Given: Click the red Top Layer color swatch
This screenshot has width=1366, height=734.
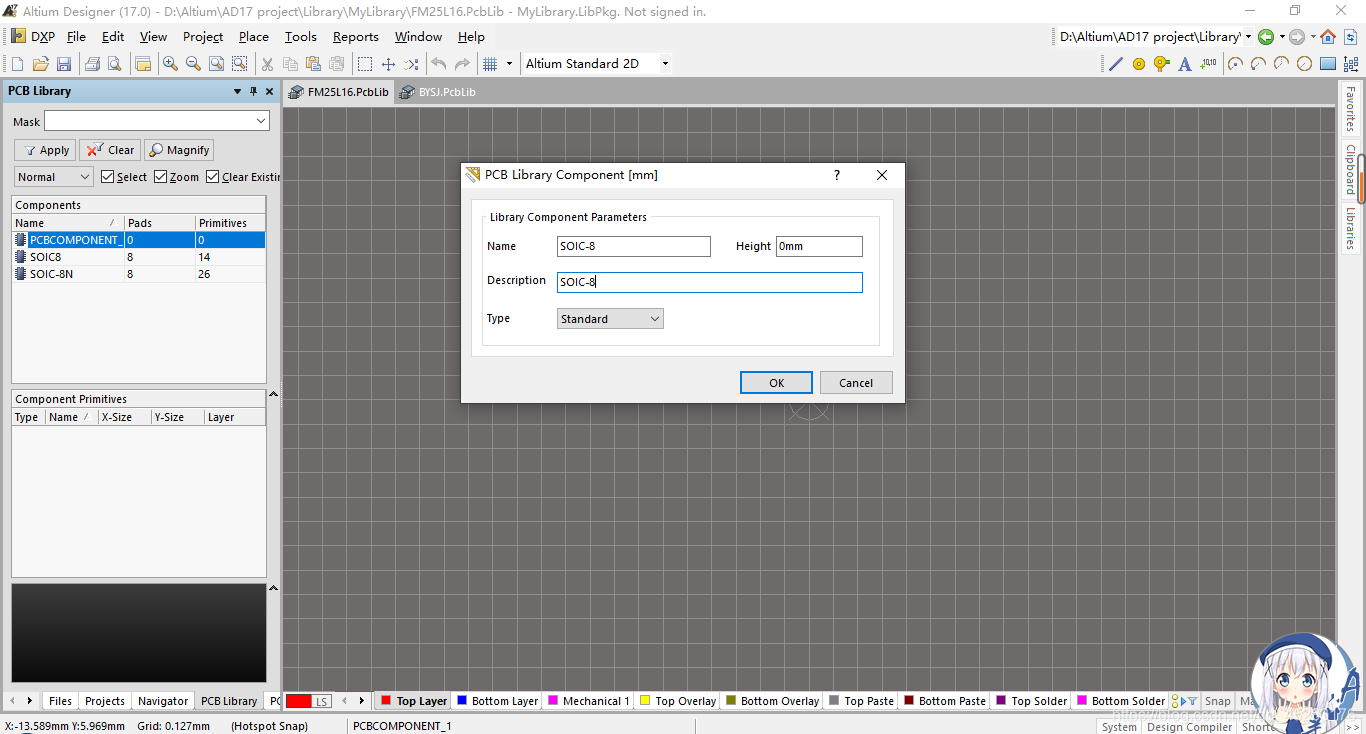Looking at the screenshot, I should pyautogui.click(x=386, y=701).
